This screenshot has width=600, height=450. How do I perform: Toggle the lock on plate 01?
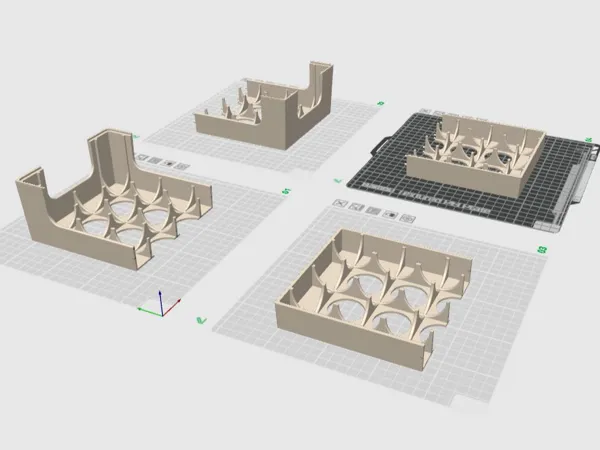[x=168, y=163]
